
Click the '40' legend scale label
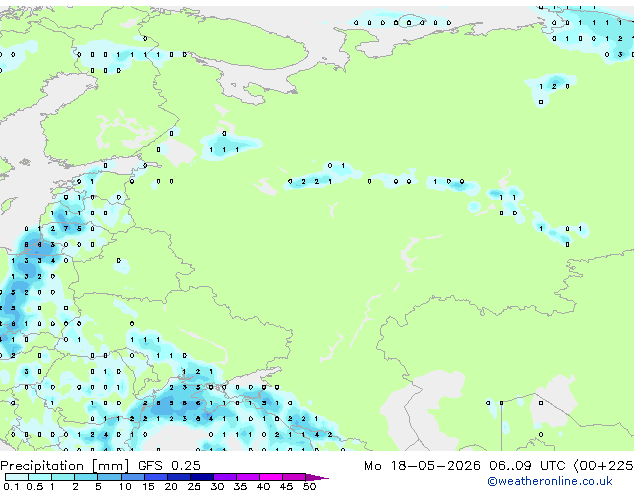coord(263,486)
